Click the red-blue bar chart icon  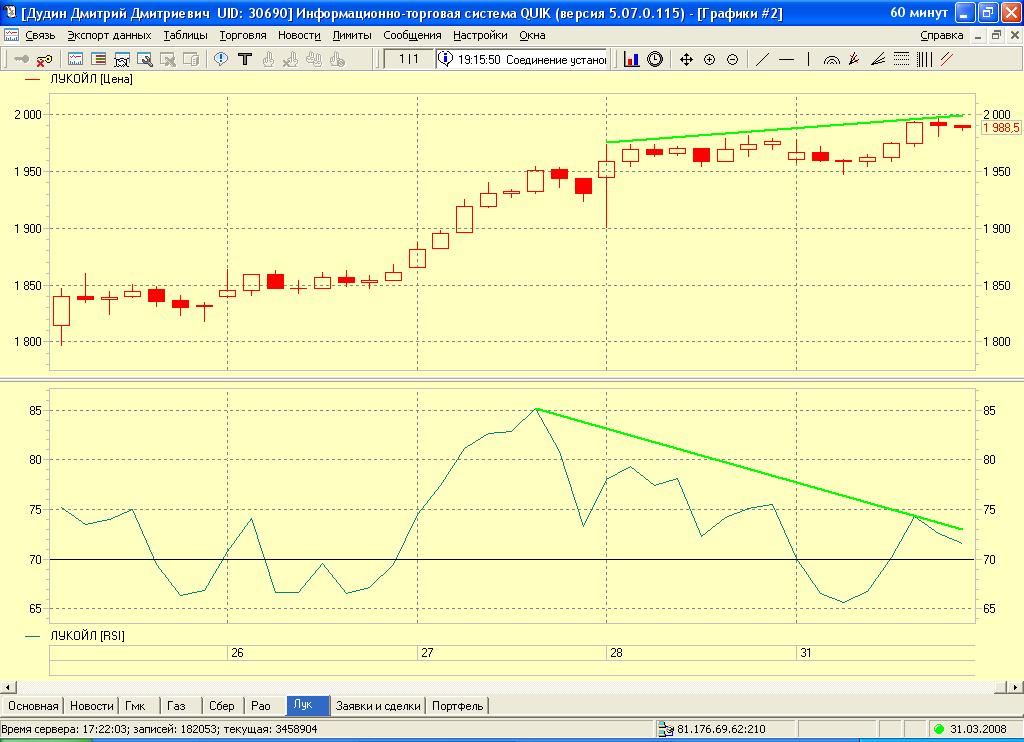[632, 59]
